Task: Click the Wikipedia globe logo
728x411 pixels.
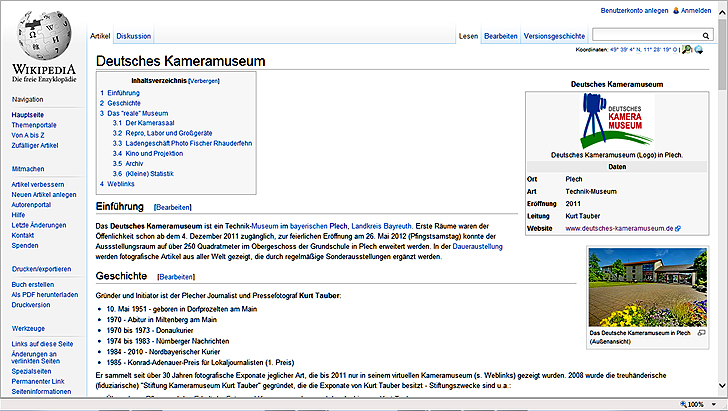Action: (44, 36)
